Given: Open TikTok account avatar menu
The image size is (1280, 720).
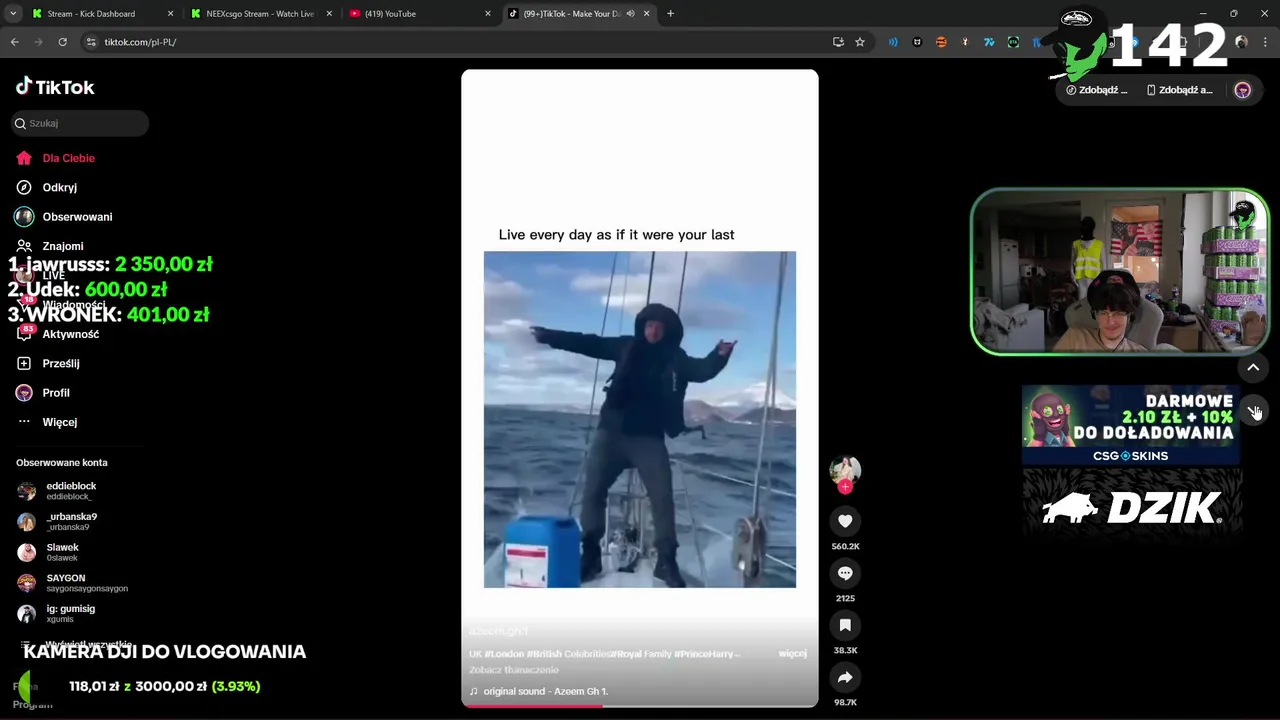Looking at the screenshot, I should click(x=1243, y=90).
